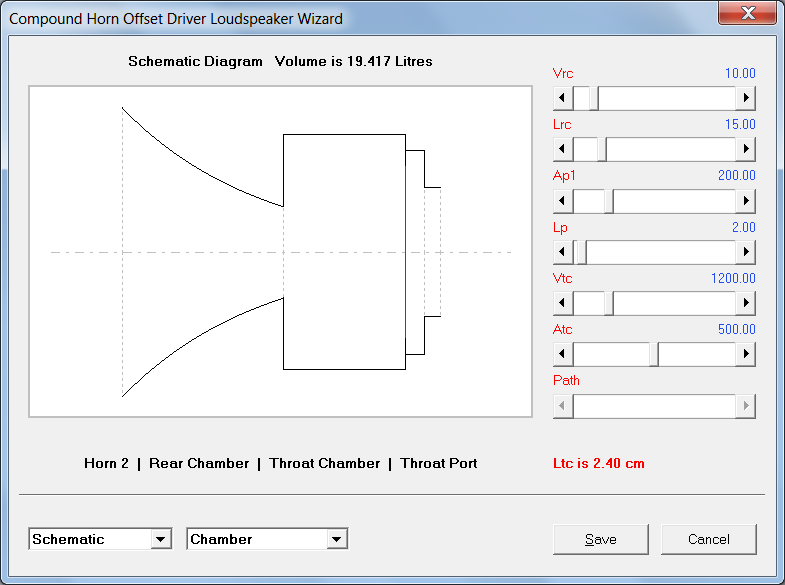This screenshot has height=585, width=785.
Task: Click the Ap1 value 200.00
Action: click(x=736, y=175)
